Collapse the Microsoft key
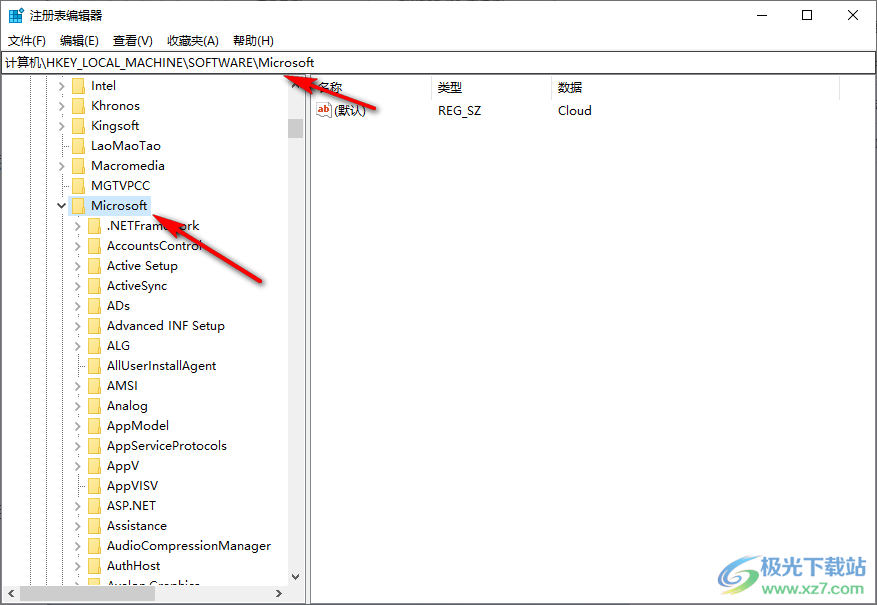Screen dimensions: 877x605 tap(62, 206)
